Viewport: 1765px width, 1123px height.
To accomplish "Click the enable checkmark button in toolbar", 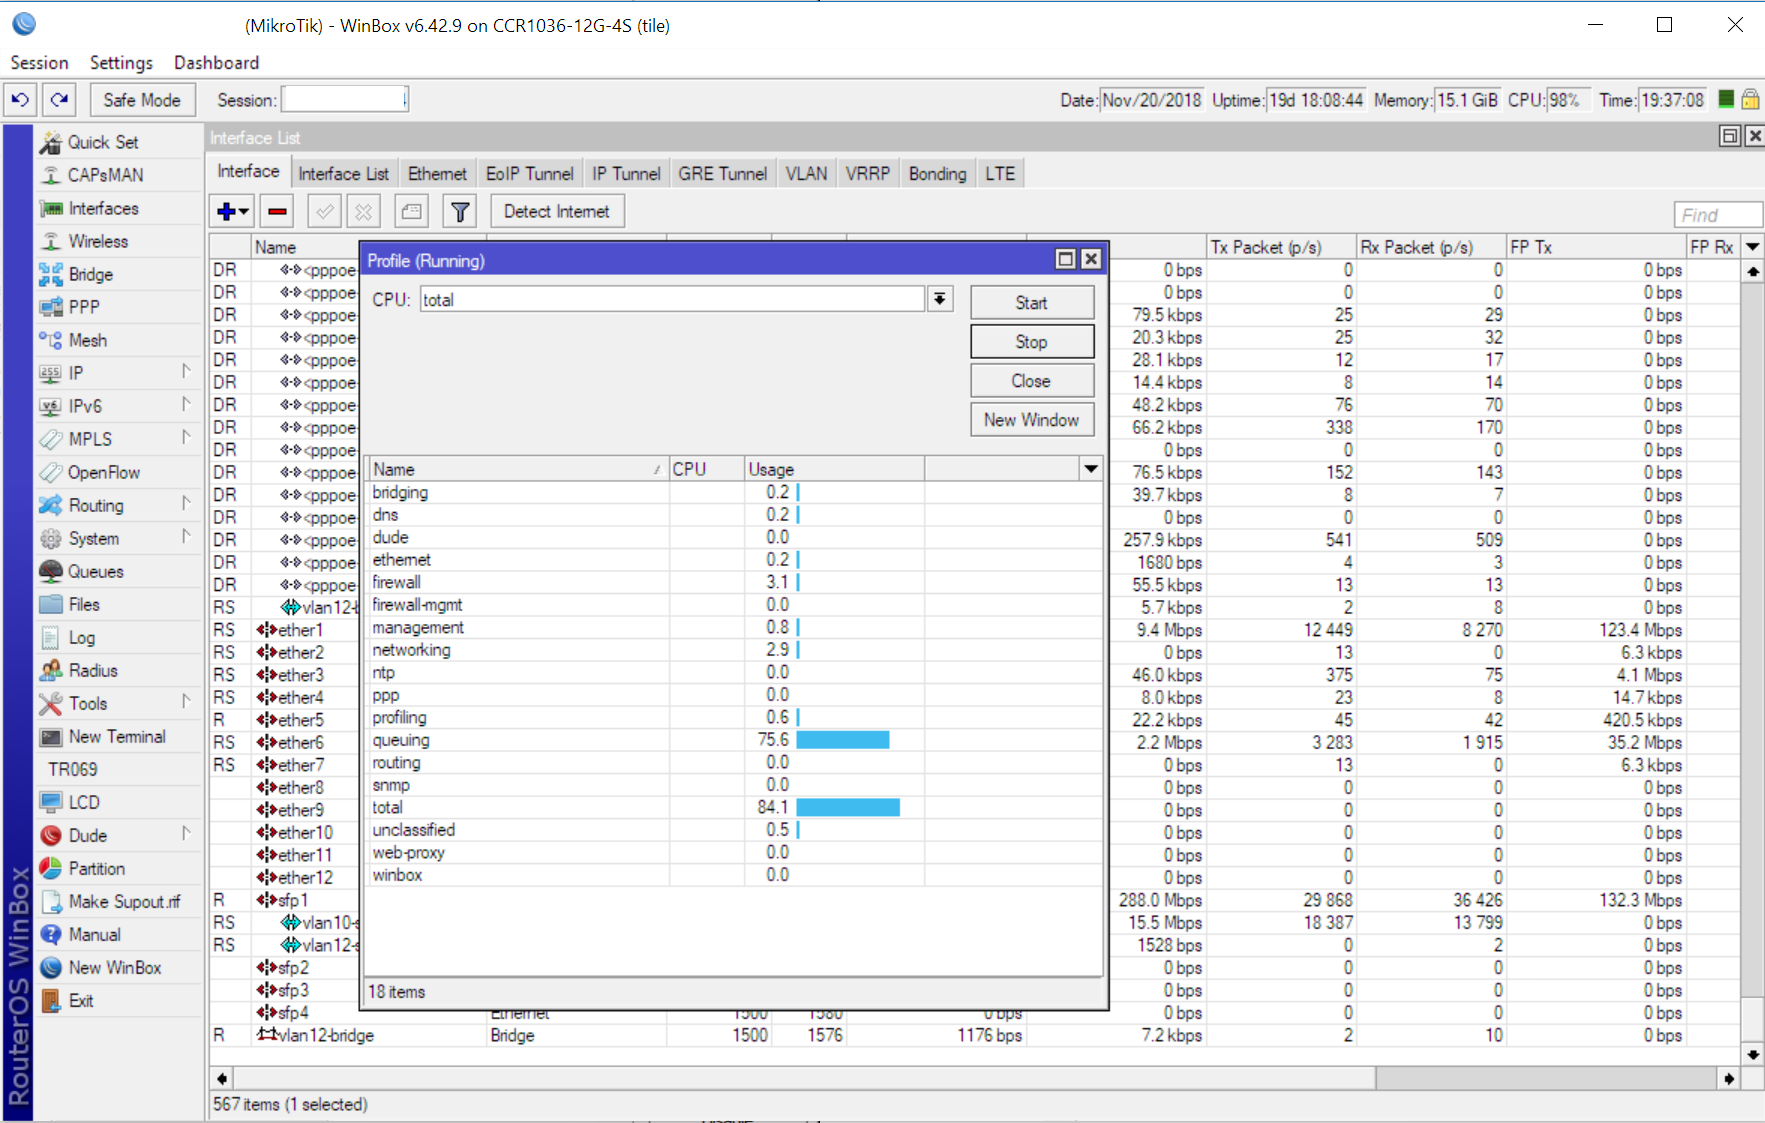I will pos(324,211).
